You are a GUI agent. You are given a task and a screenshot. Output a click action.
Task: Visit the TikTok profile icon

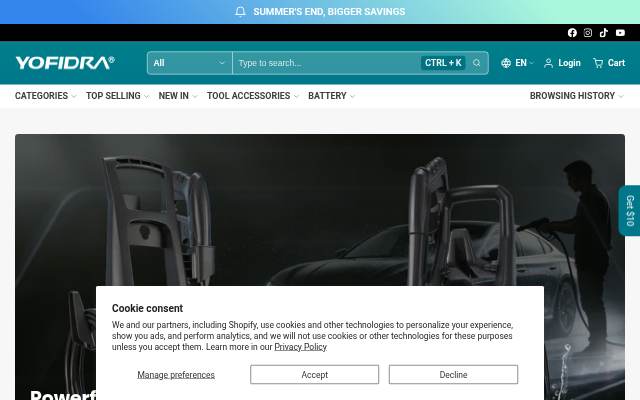[x=604, y=33]
